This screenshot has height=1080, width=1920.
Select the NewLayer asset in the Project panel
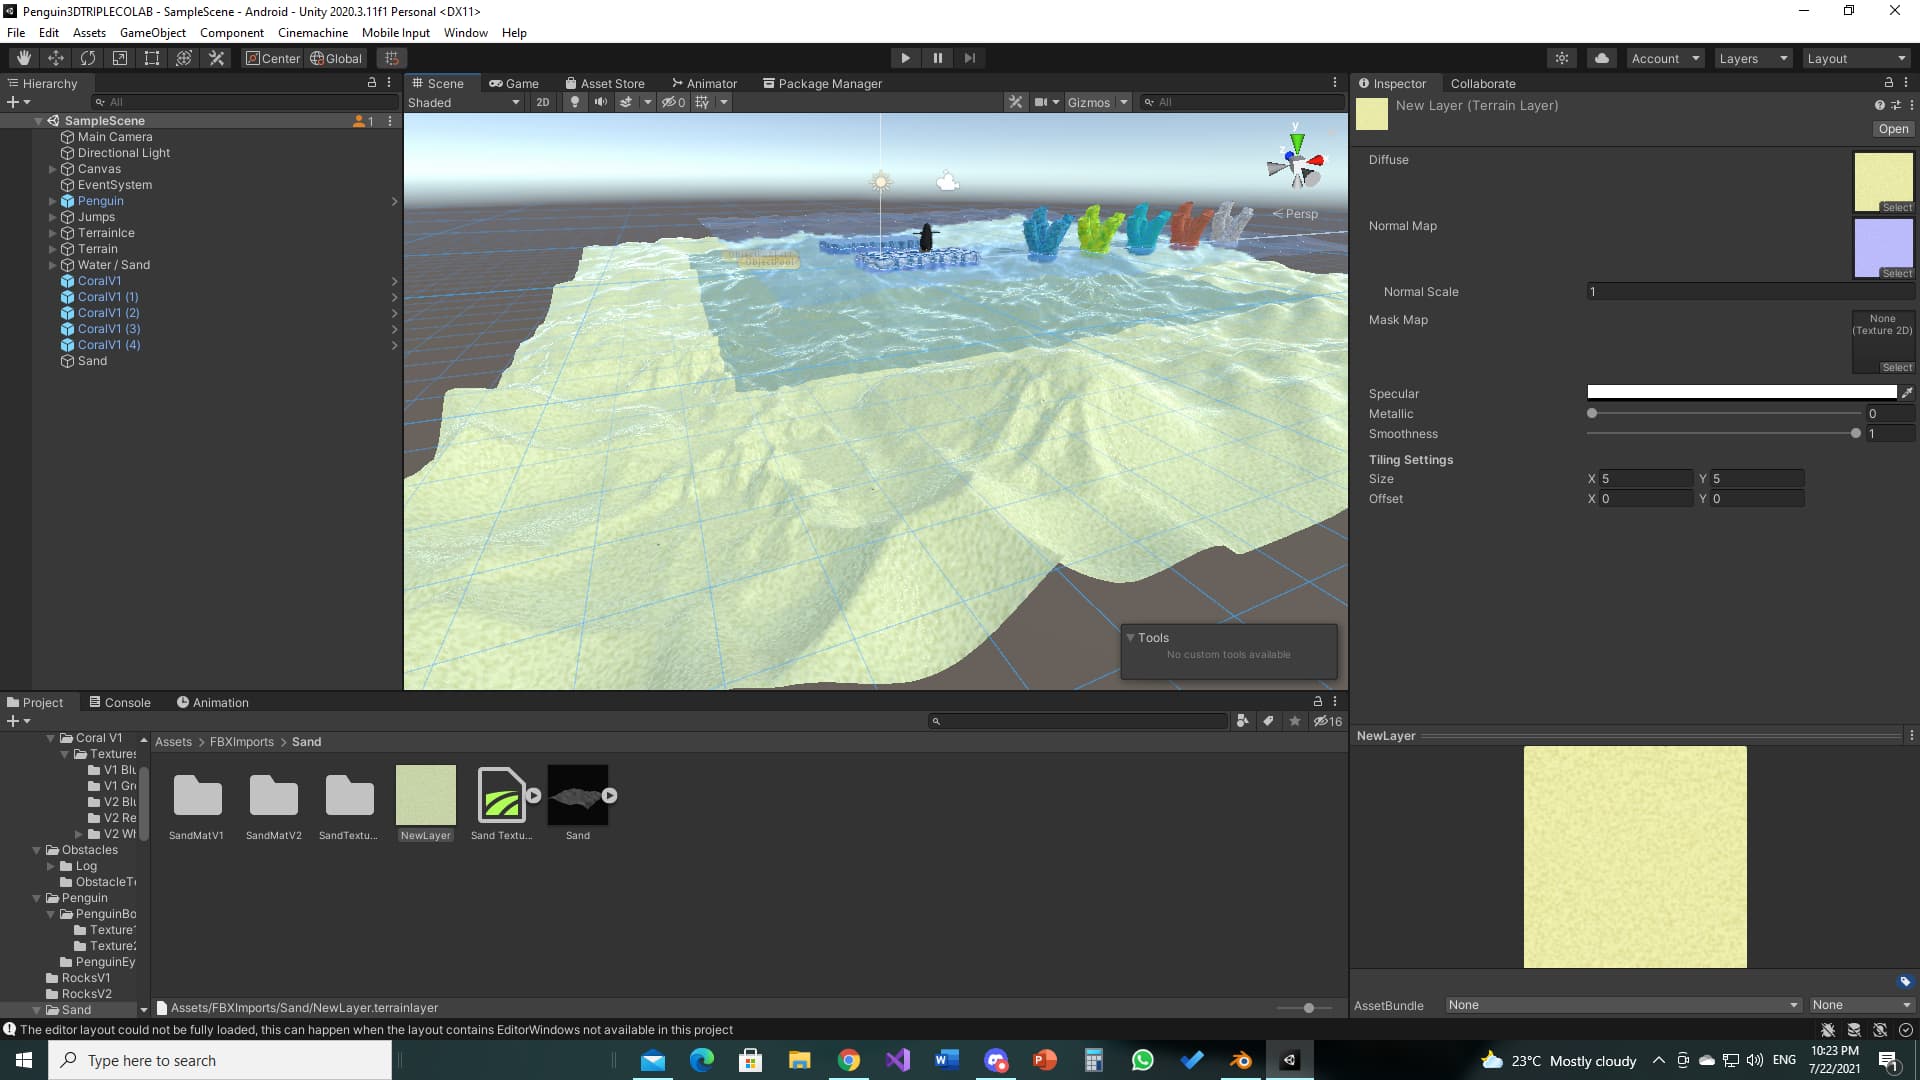pyautogui.click(x=425, y=795)
